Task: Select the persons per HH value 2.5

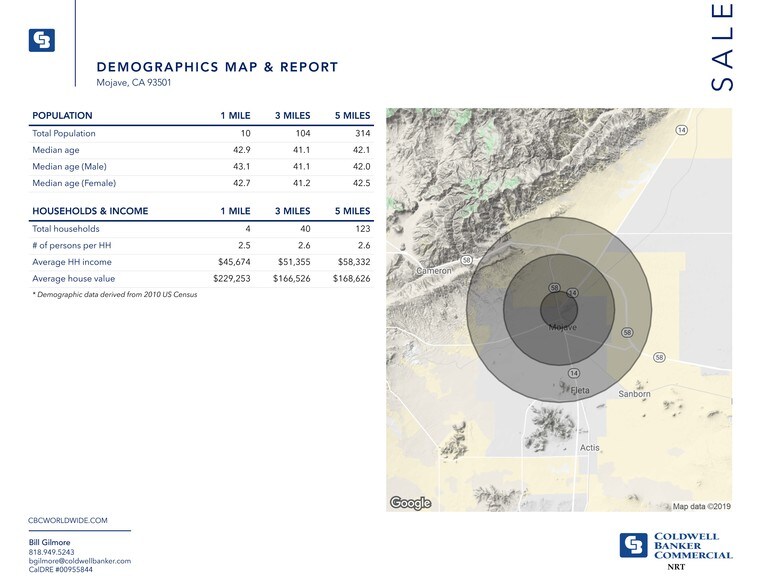Action: click(244, 245)
